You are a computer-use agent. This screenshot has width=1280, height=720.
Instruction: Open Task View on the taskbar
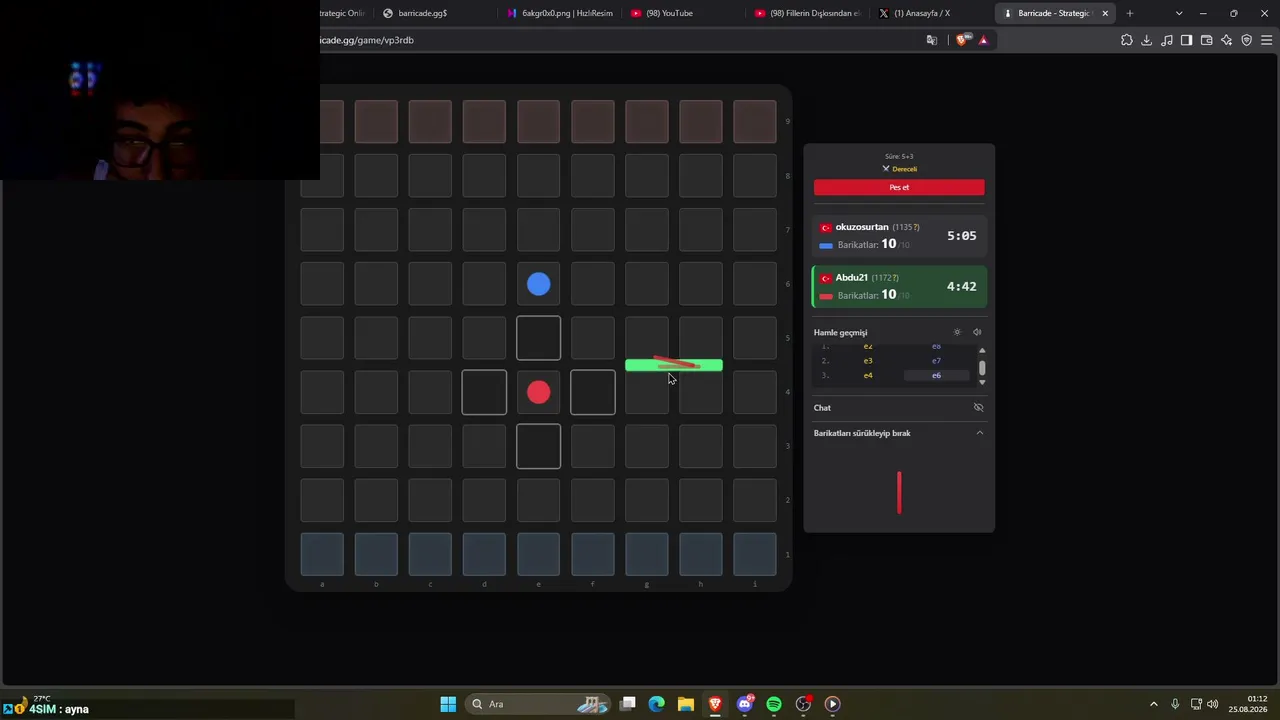tap(627, 704)
